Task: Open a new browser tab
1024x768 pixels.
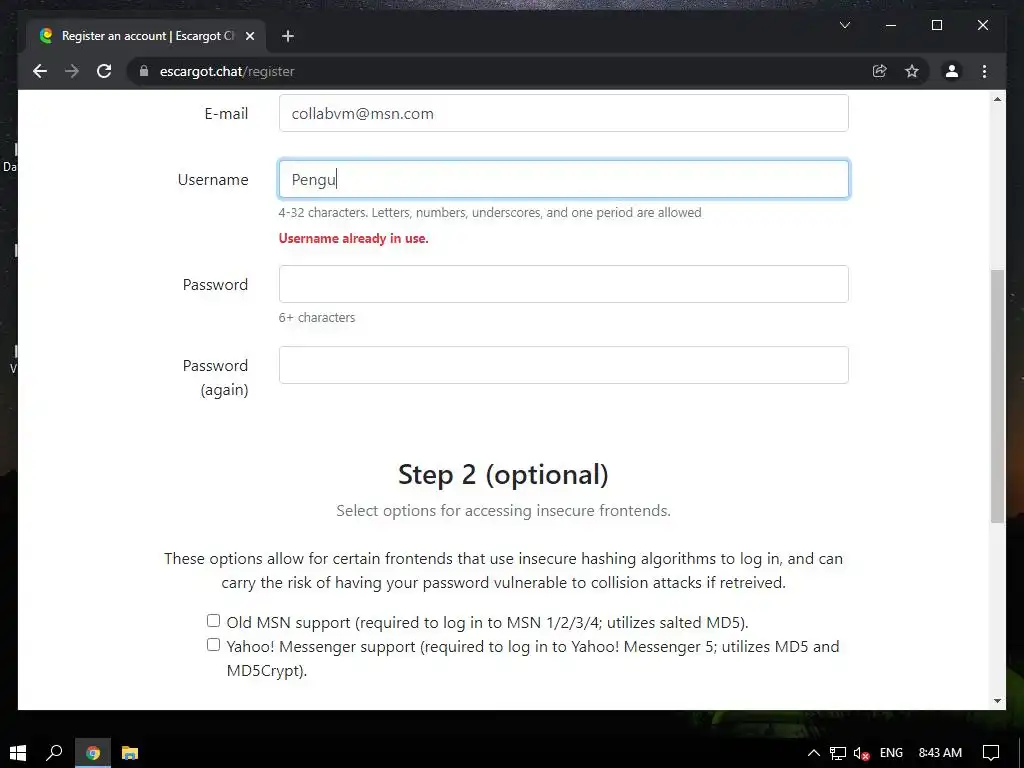Action: [x=288, y=36]
